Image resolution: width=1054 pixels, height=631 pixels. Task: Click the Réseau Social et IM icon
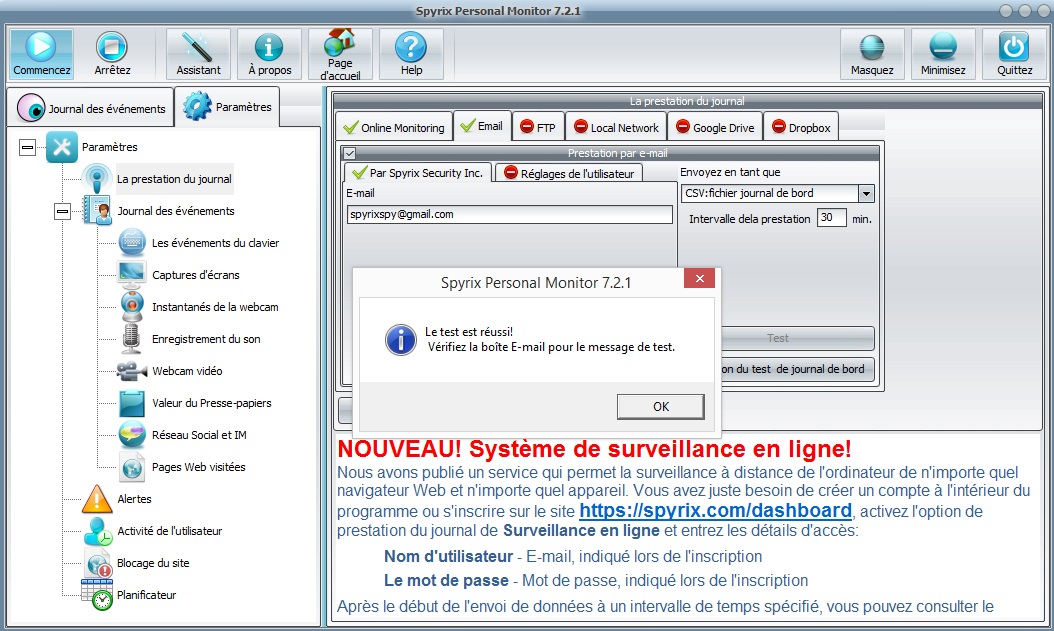click(x=132, y=435)
